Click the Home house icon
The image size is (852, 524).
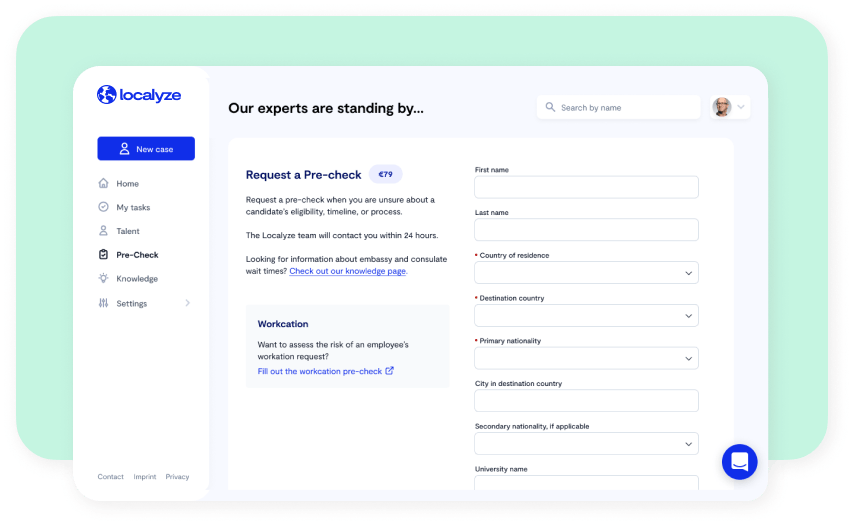[103, 183]
